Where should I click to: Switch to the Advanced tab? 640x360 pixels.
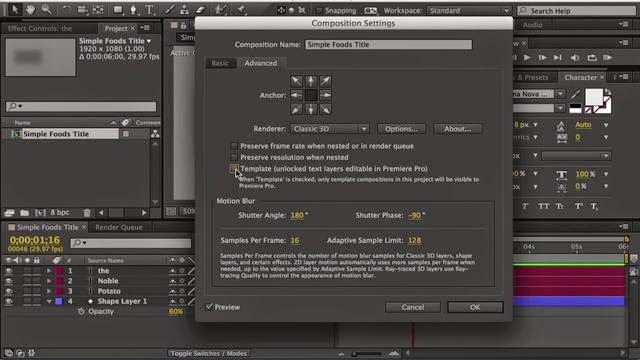(x=261, y=63)
